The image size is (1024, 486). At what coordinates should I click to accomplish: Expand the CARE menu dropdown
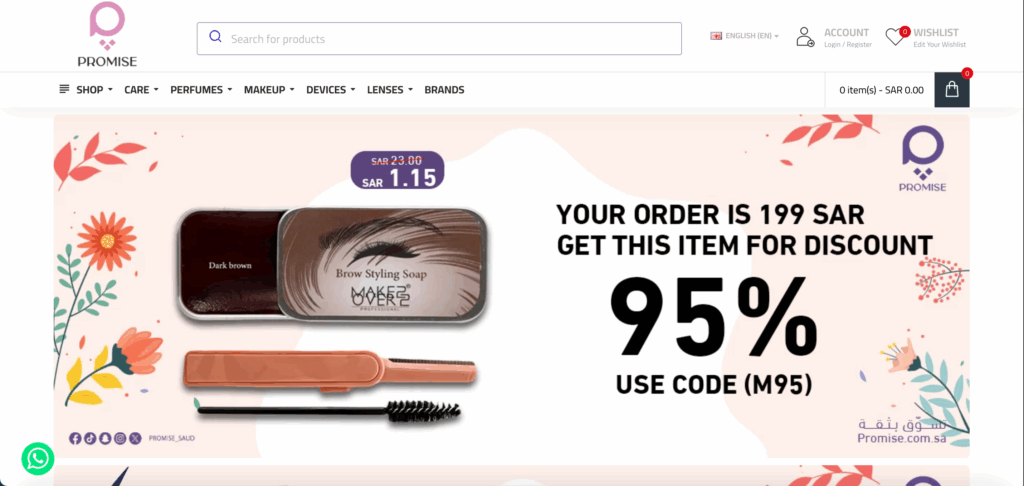point(141,90)
